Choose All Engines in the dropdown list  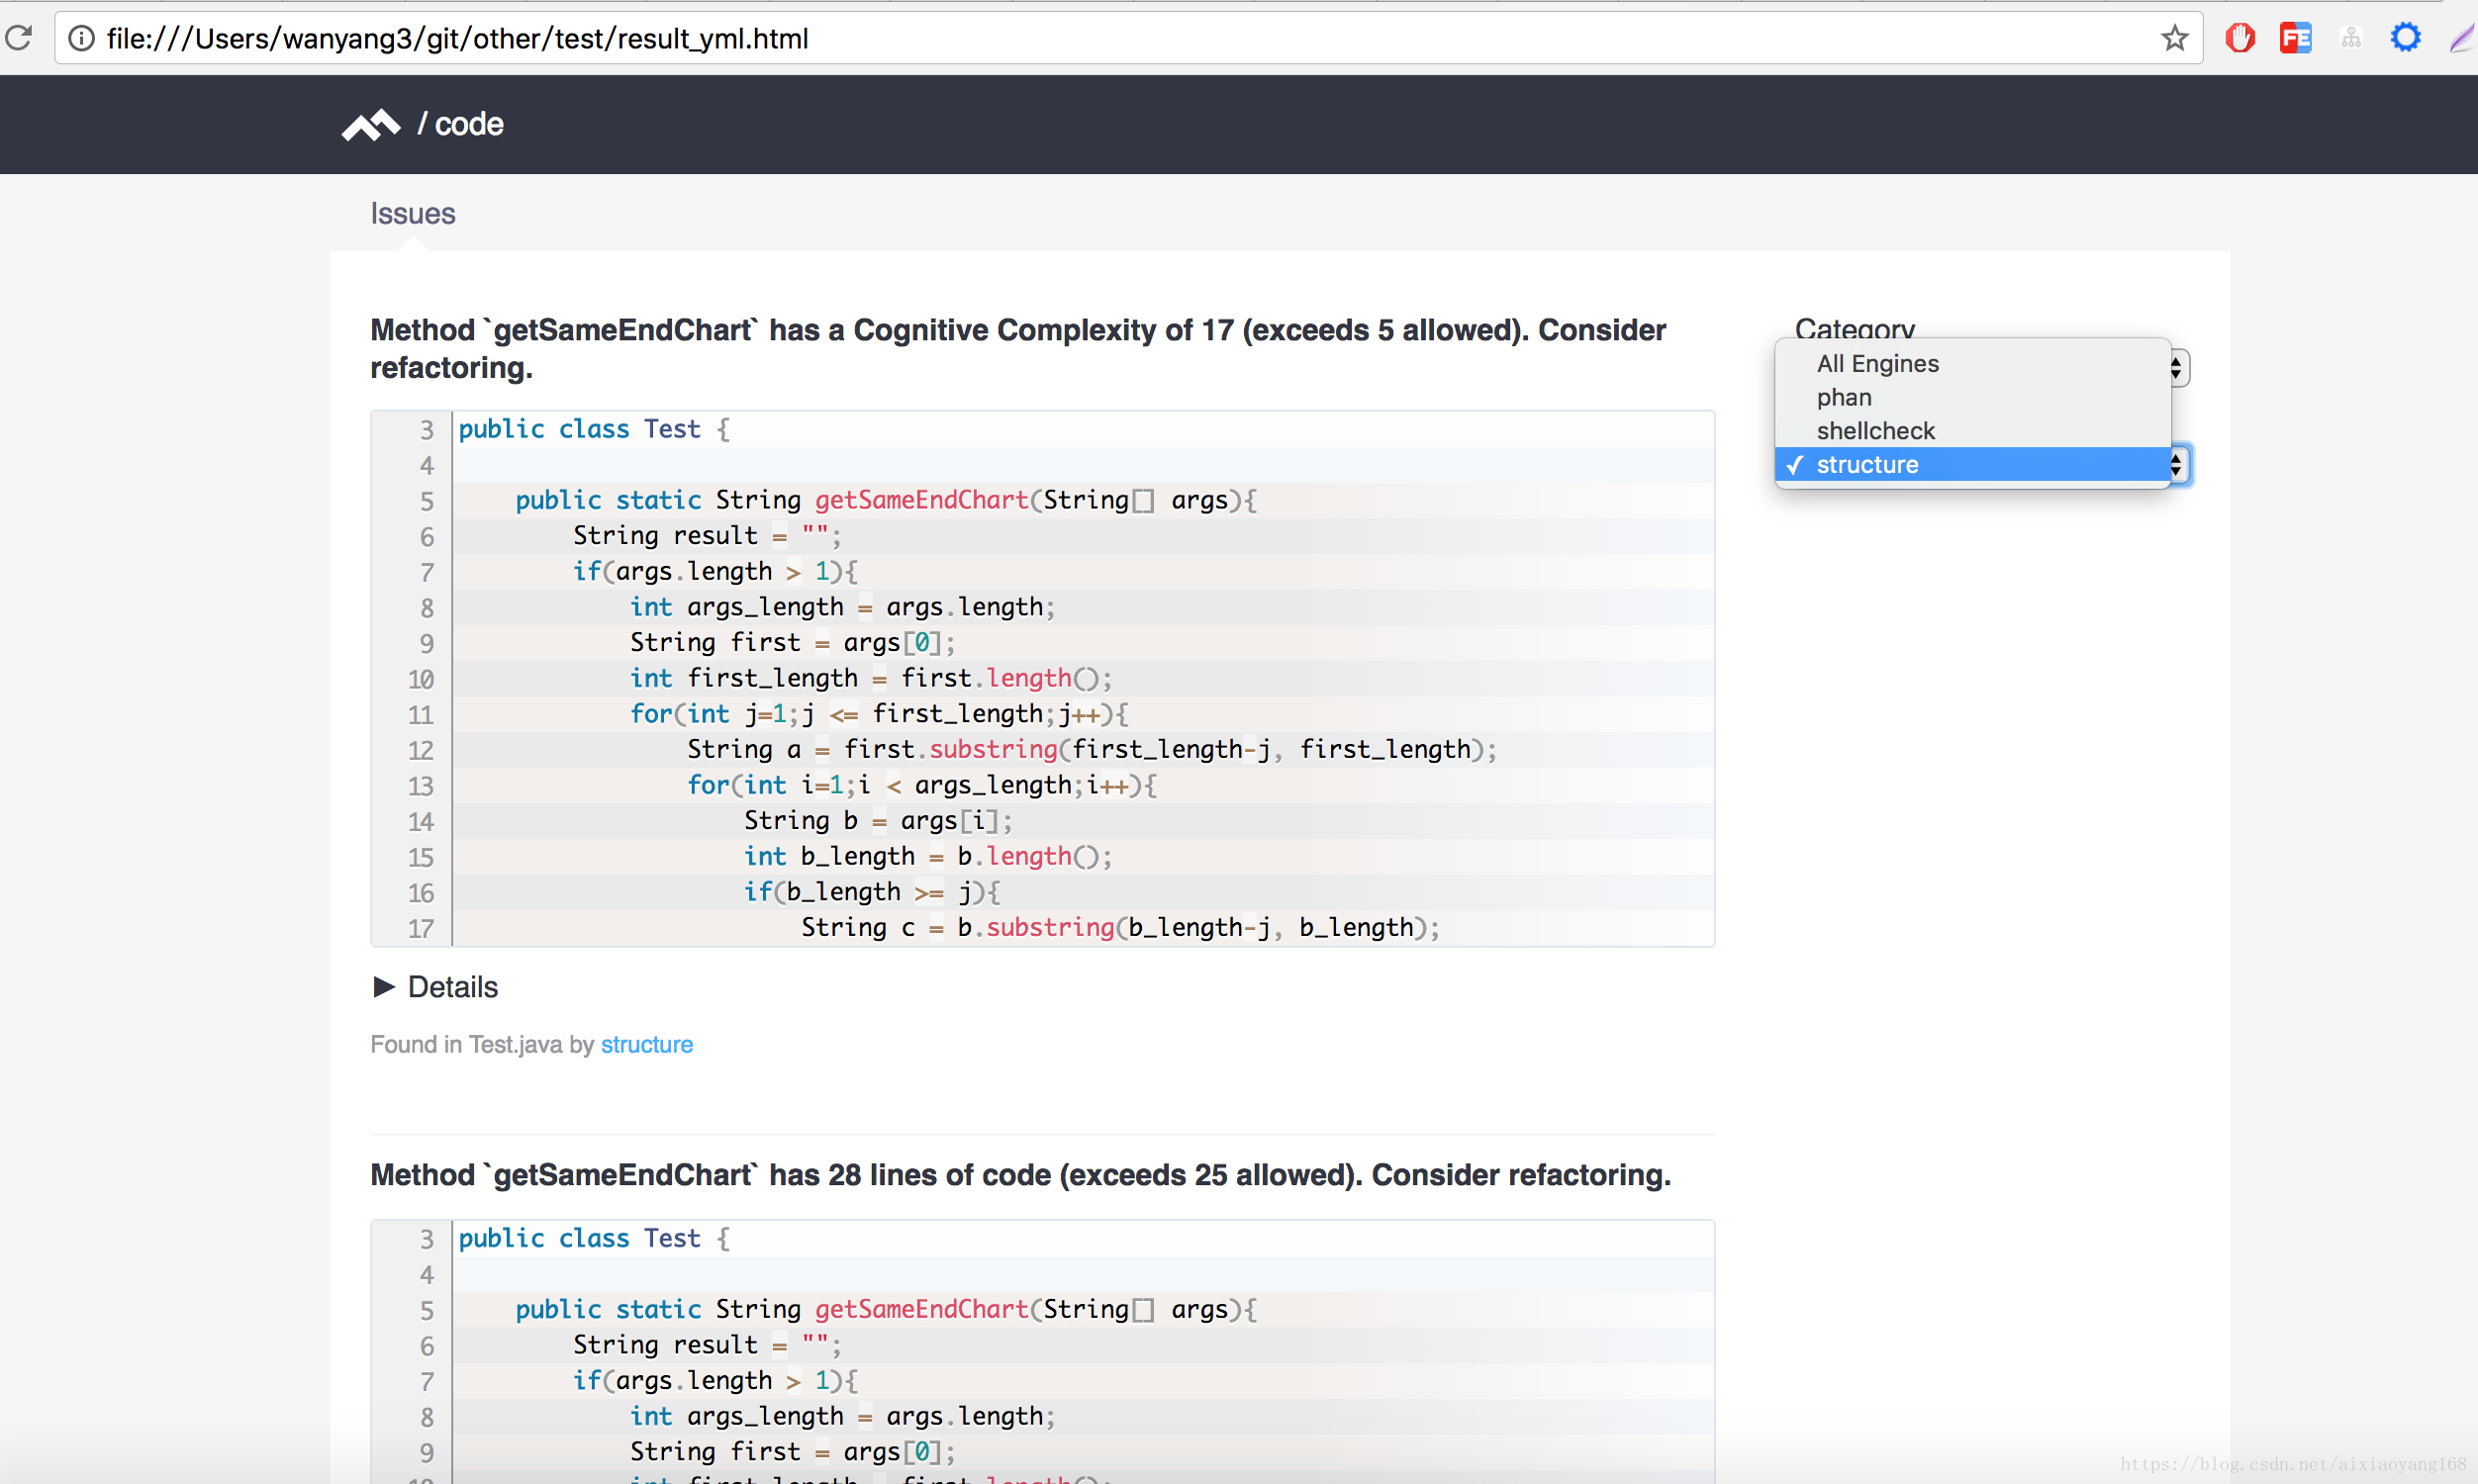point(1972,364)
